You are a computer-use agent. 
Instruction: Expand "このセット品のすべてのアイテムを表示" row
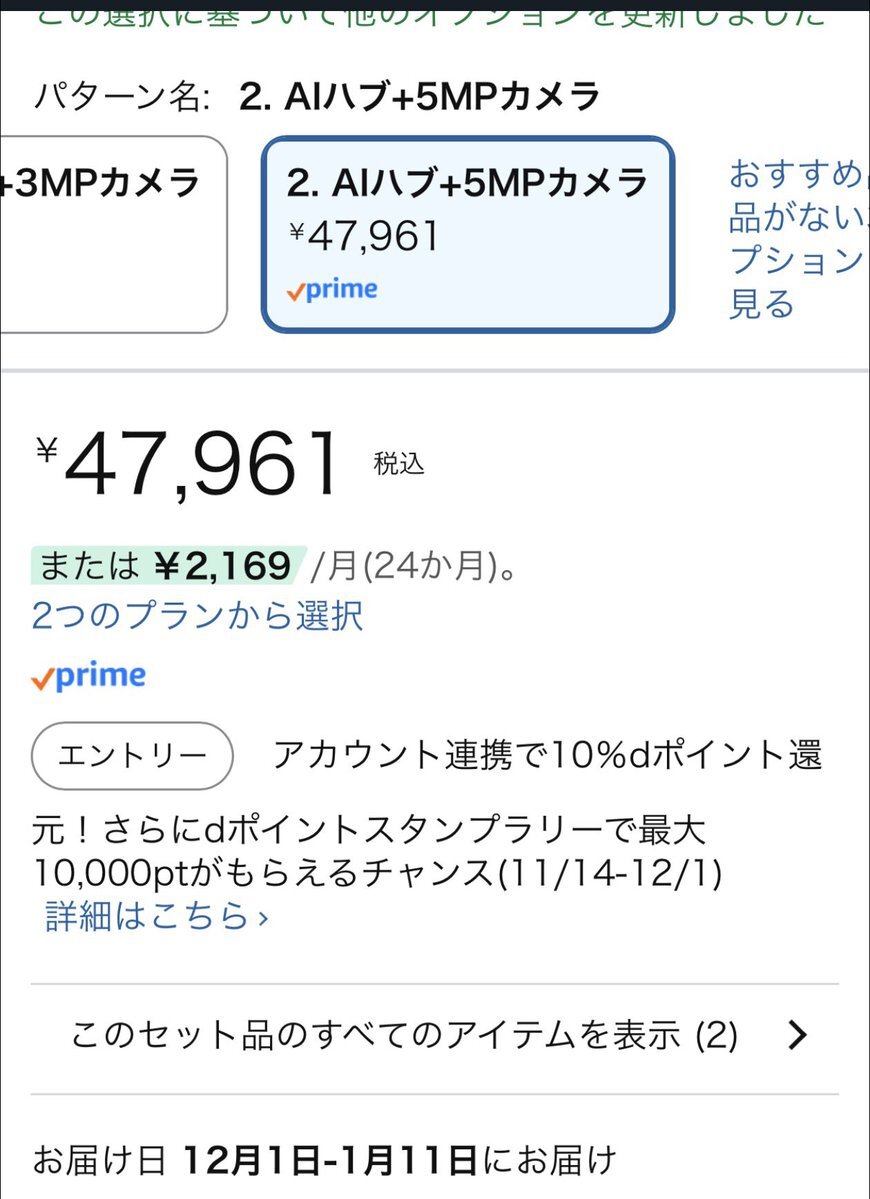click(x=404, y=1036)
